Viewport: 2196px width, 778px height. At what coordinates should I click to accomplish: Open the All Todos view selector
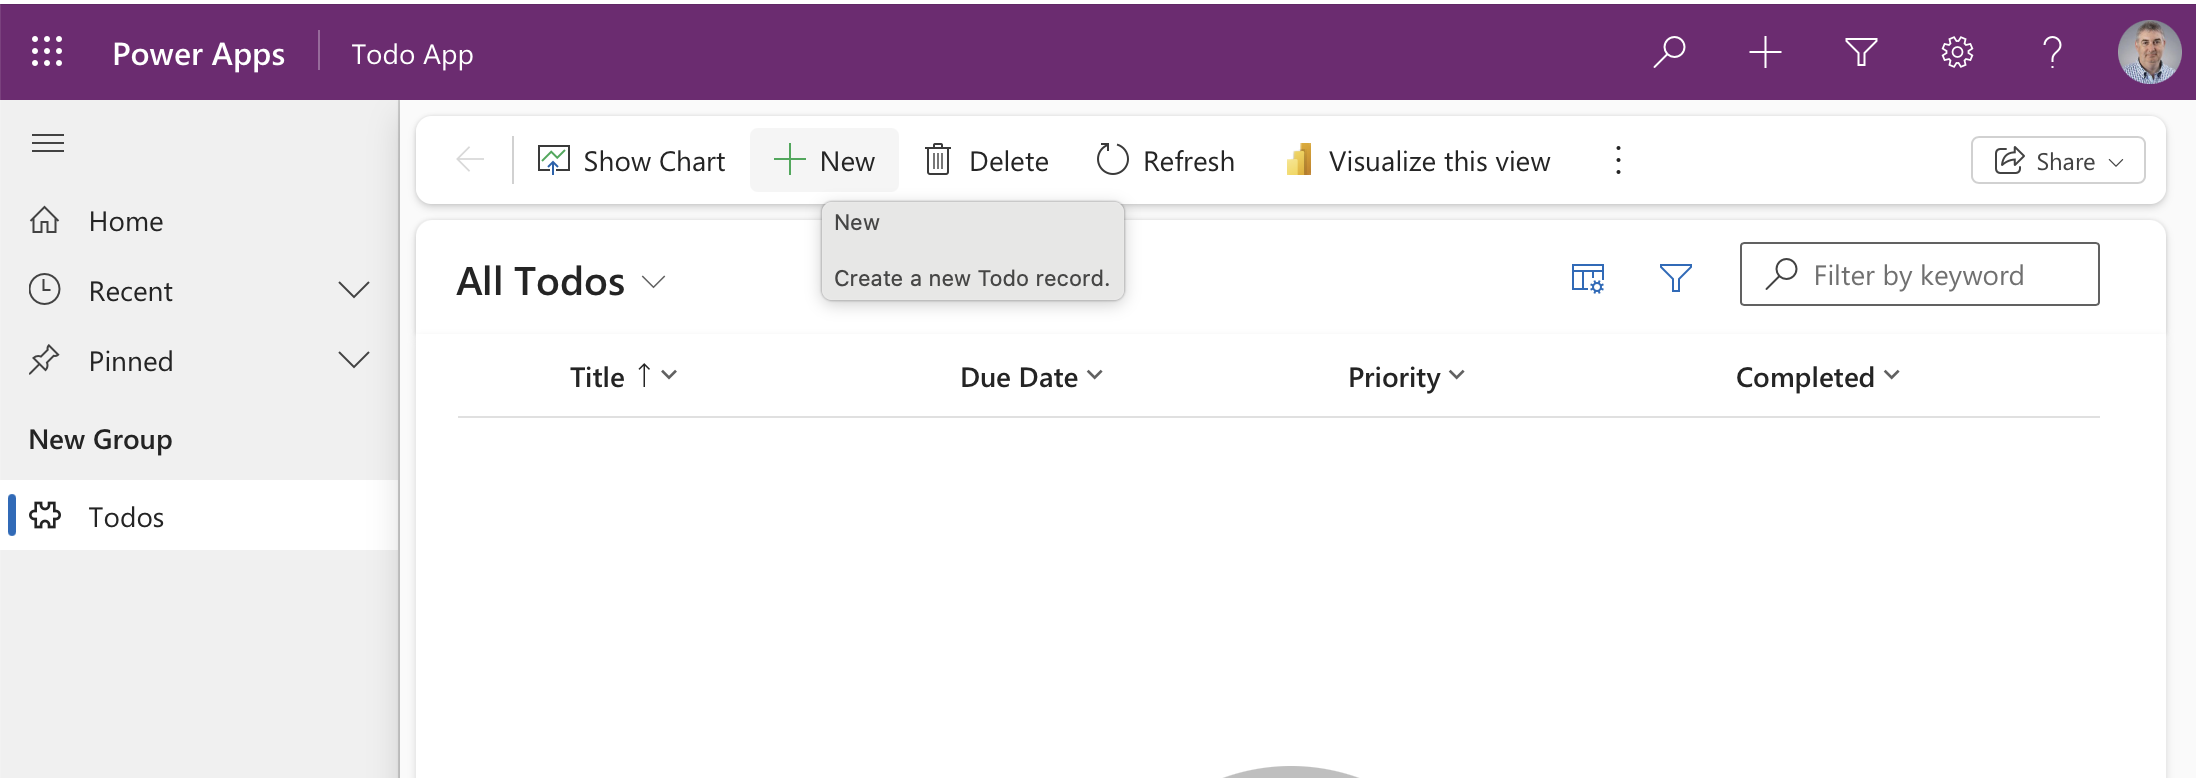pos(561,282)
